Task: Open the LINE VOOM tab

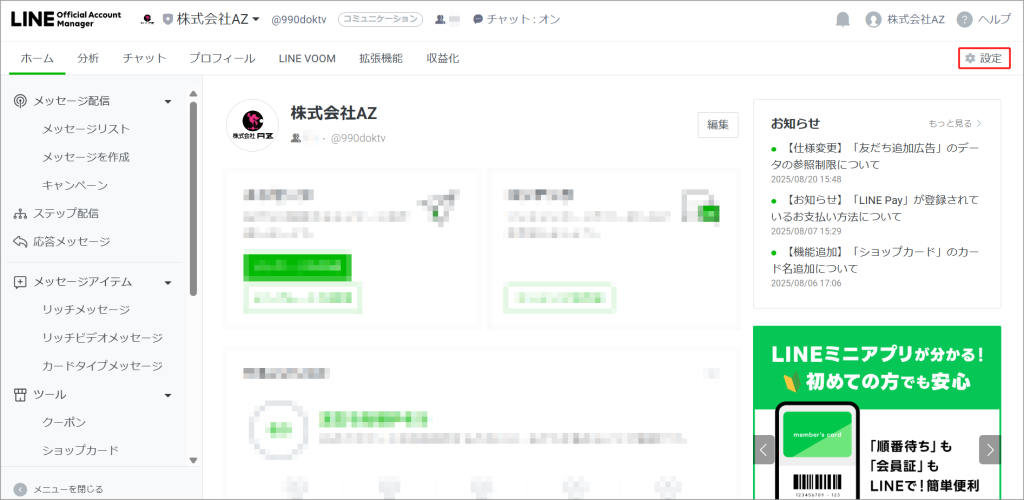Action: (x=307, y=58)
